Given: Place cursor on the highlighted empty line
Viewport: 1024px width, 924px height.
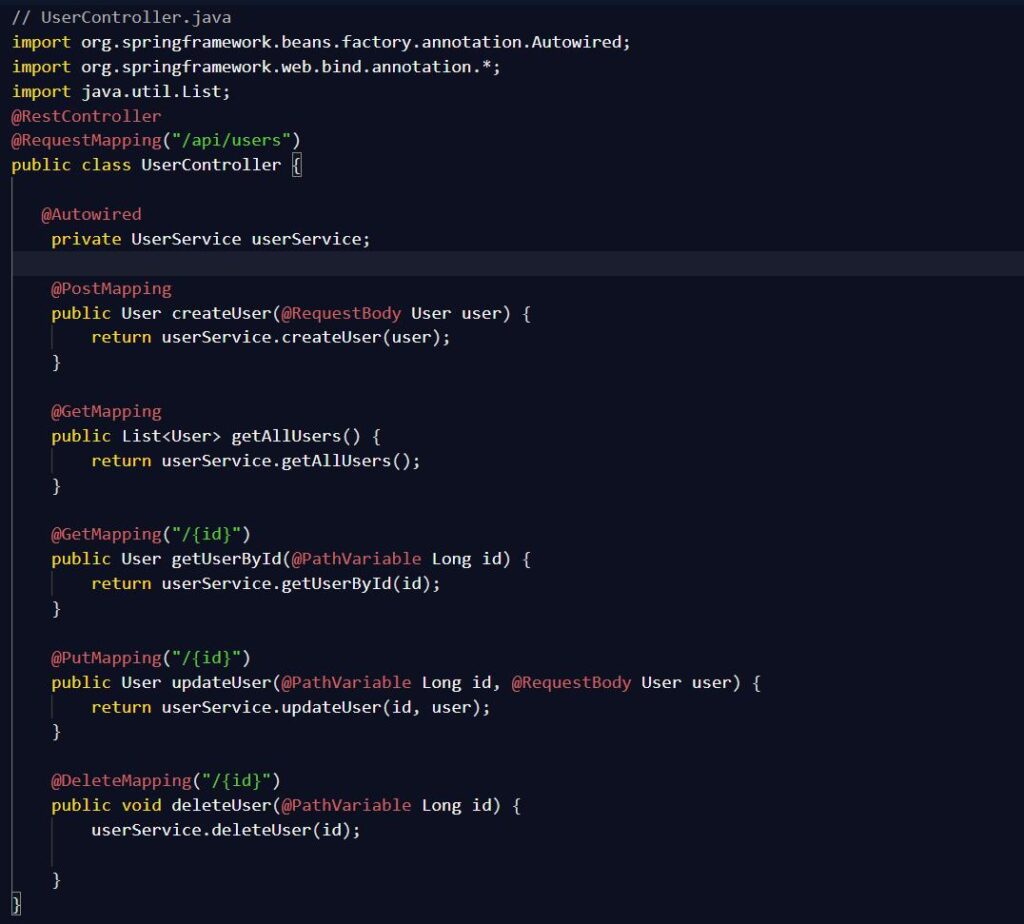Looking at the screenshot, I should [517, 264].
